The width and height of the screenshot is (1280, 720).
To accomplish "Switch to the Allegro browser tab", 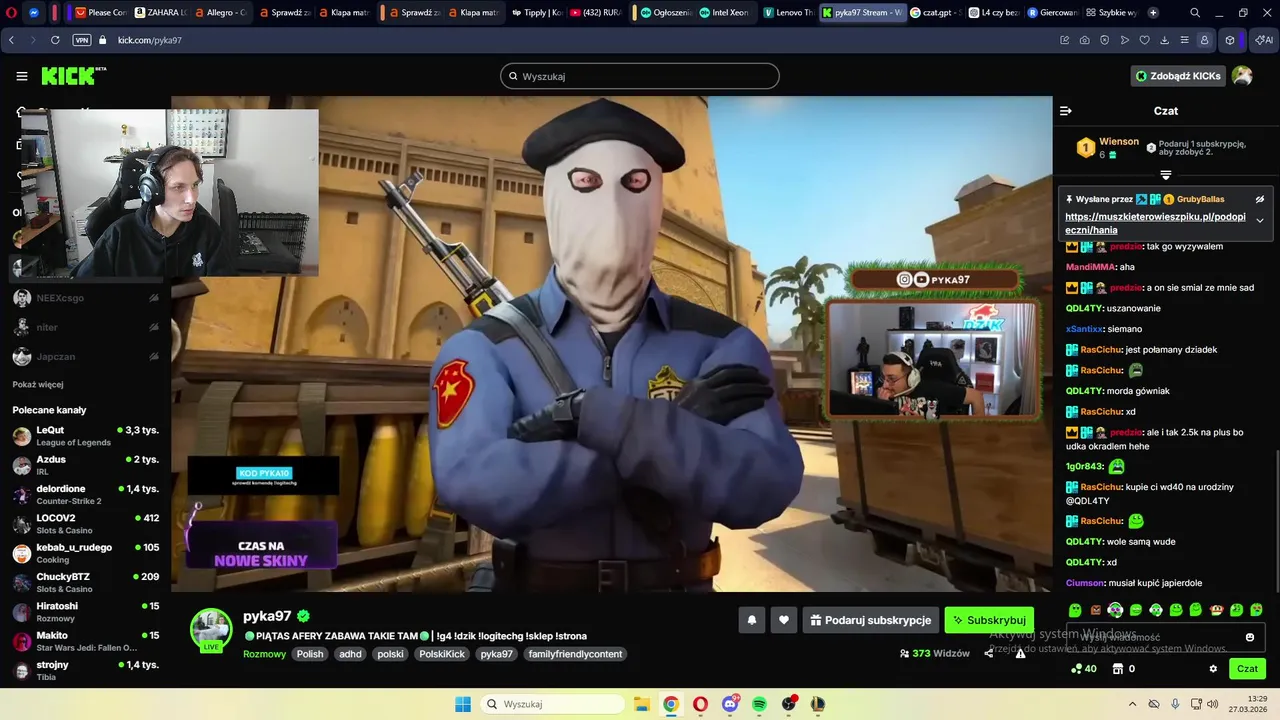I will click(223, 13).
